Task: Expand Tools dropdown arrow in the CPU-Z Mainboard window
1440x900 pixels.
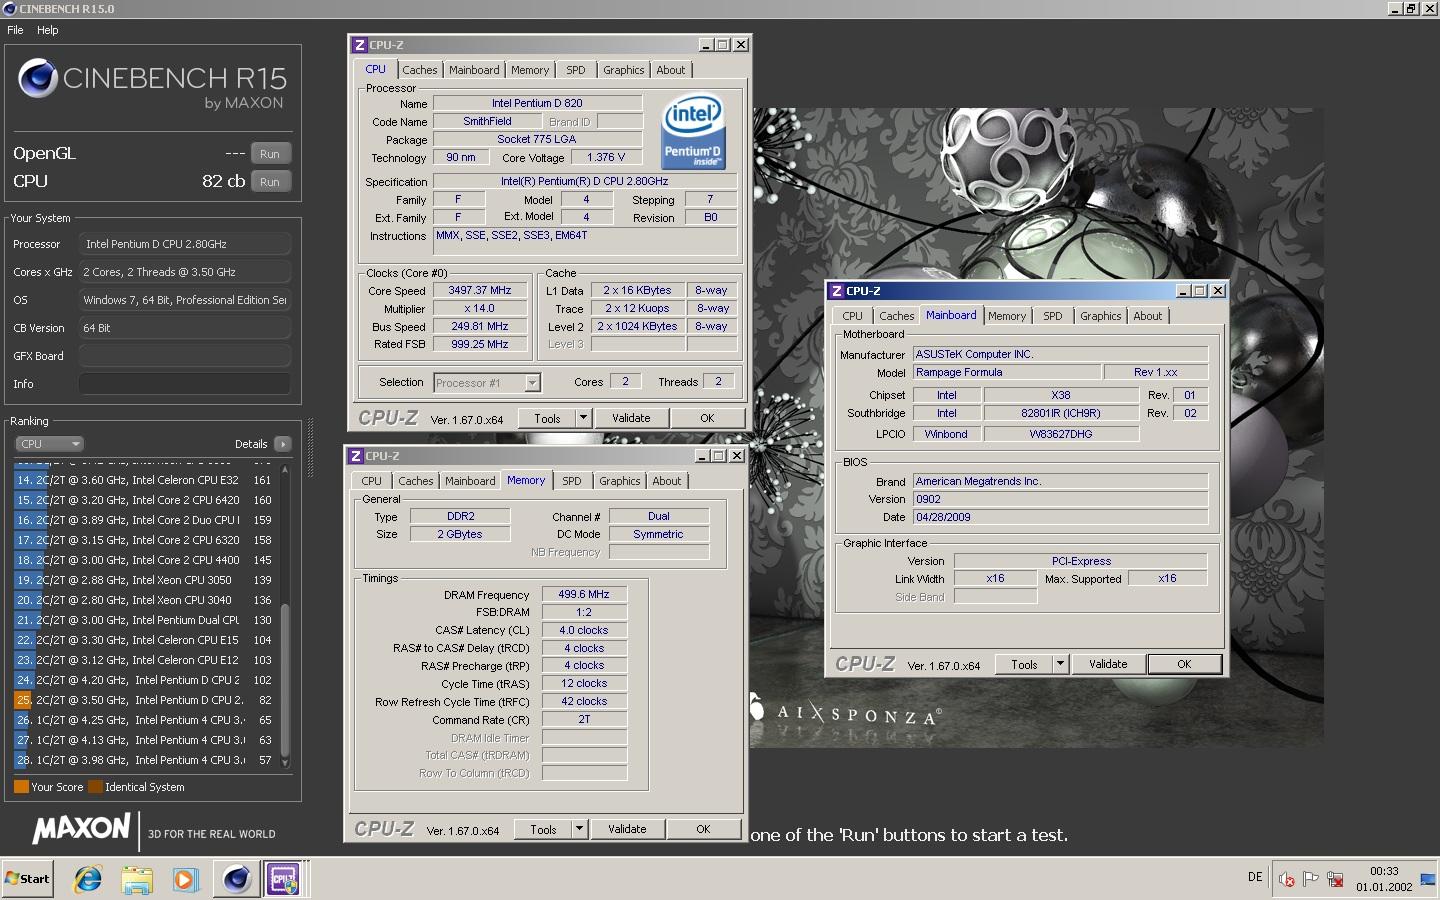Action: (1061, 665)
